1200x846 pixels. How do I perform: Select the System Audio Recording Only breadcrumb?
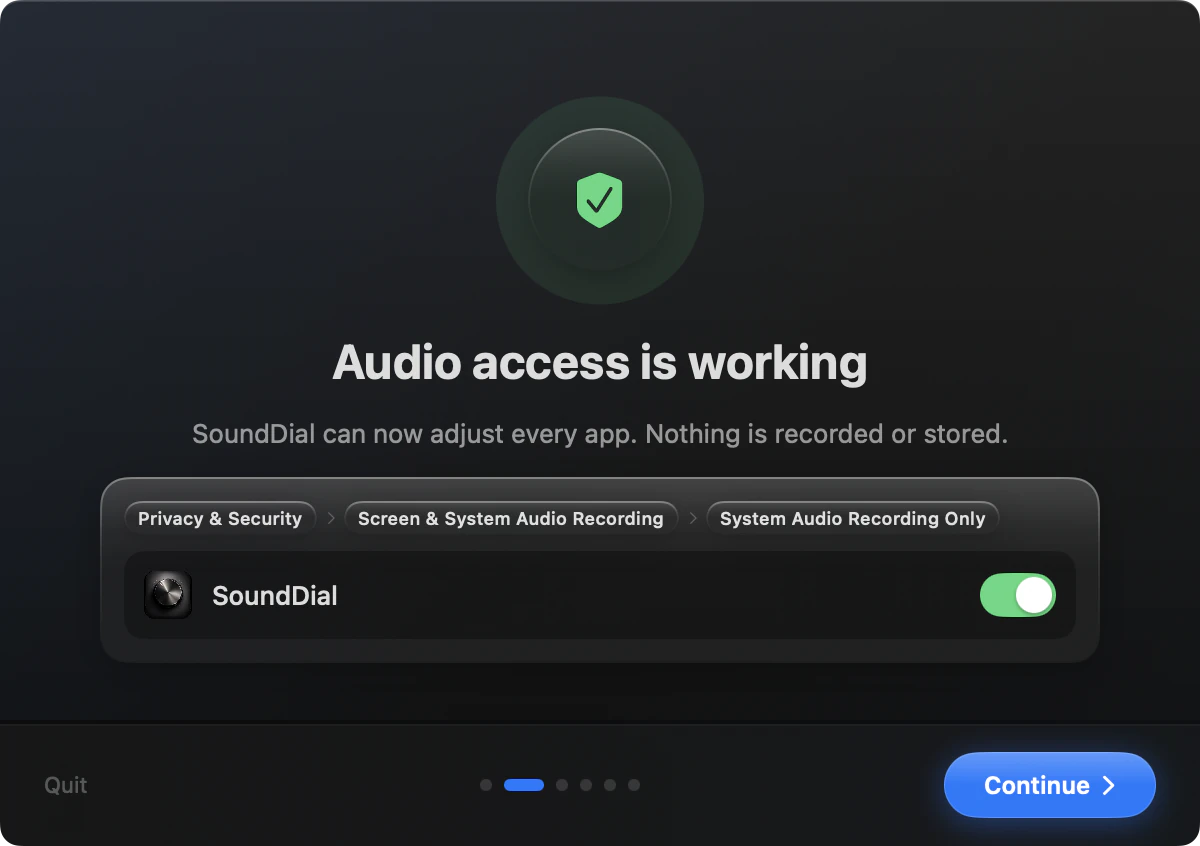(x=853, y=518)
